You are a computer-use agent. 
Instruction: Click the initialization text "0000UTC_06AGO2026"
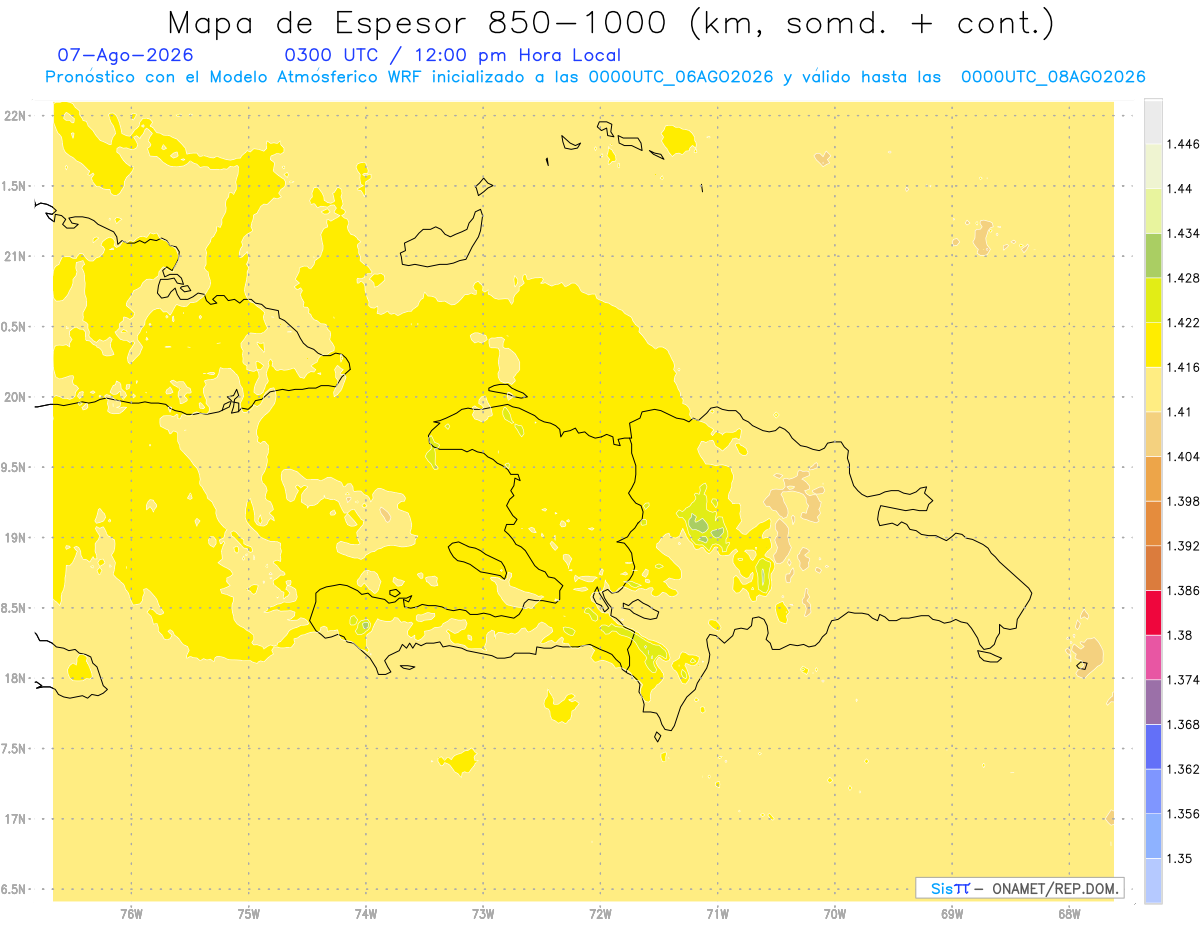681,77
